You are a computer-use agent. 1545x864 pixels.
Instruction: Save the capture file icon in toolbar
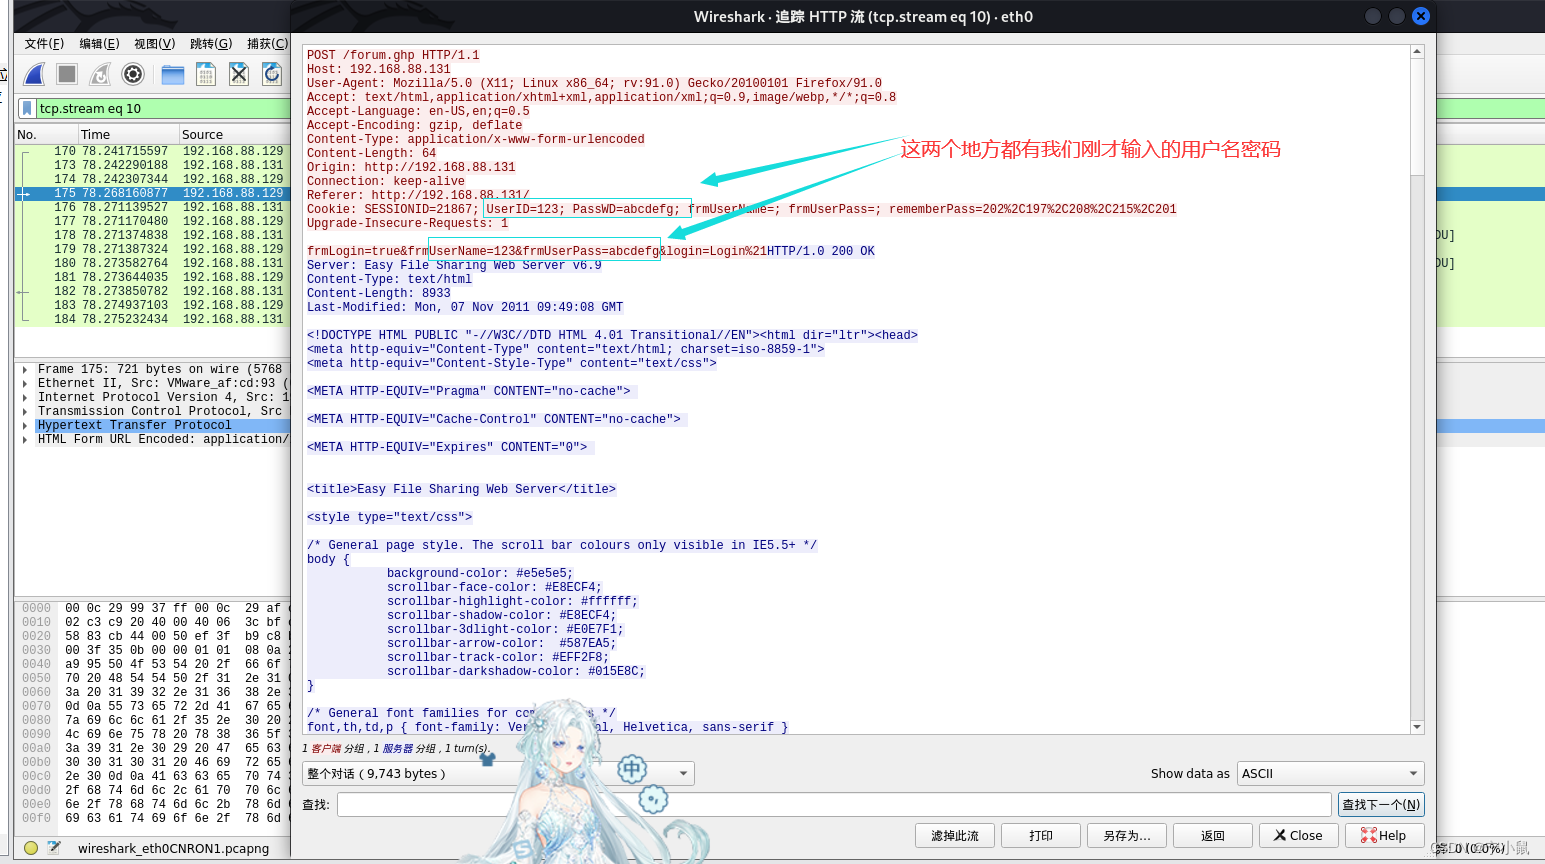point(206,74)
